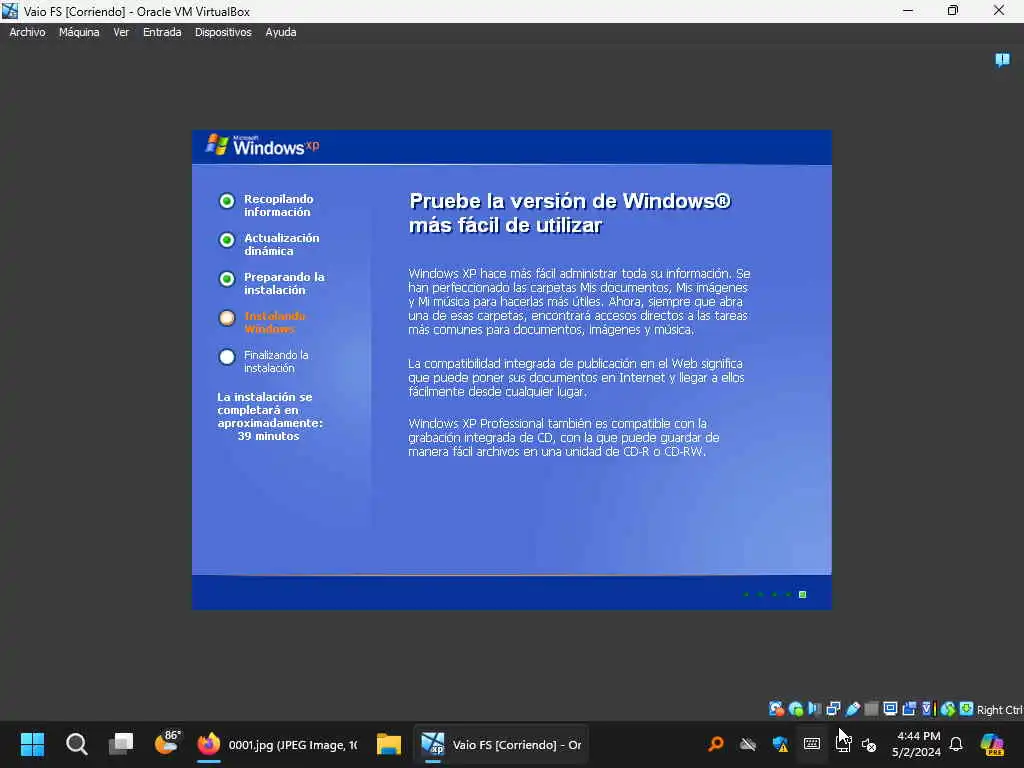This screenshot has height=768, width=1024.
Task: Open the Ver menu
Action: pos(121,32)
